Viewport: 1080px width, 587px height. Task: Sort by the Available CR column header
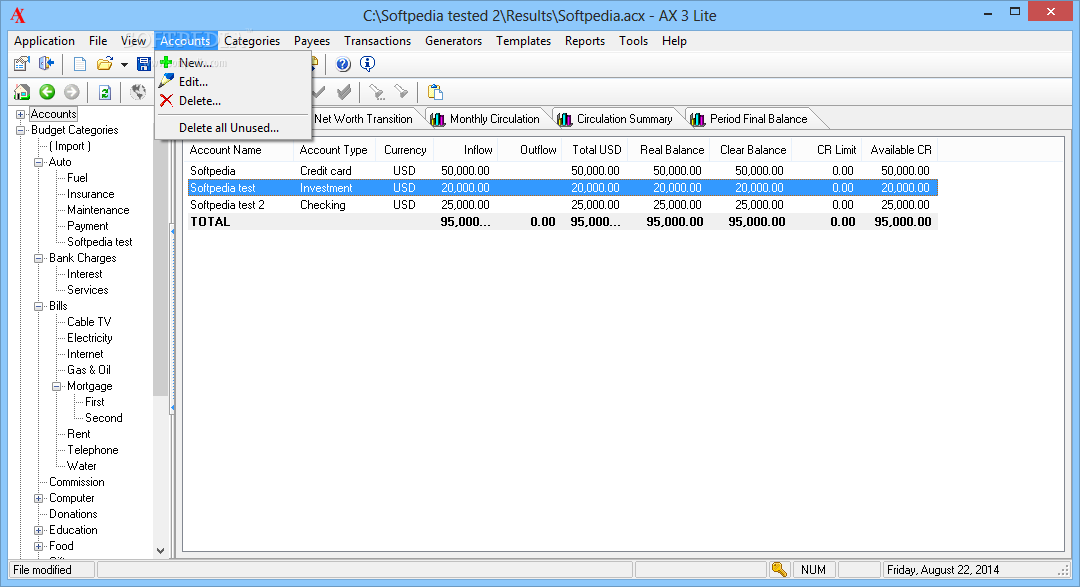(900, 150)
